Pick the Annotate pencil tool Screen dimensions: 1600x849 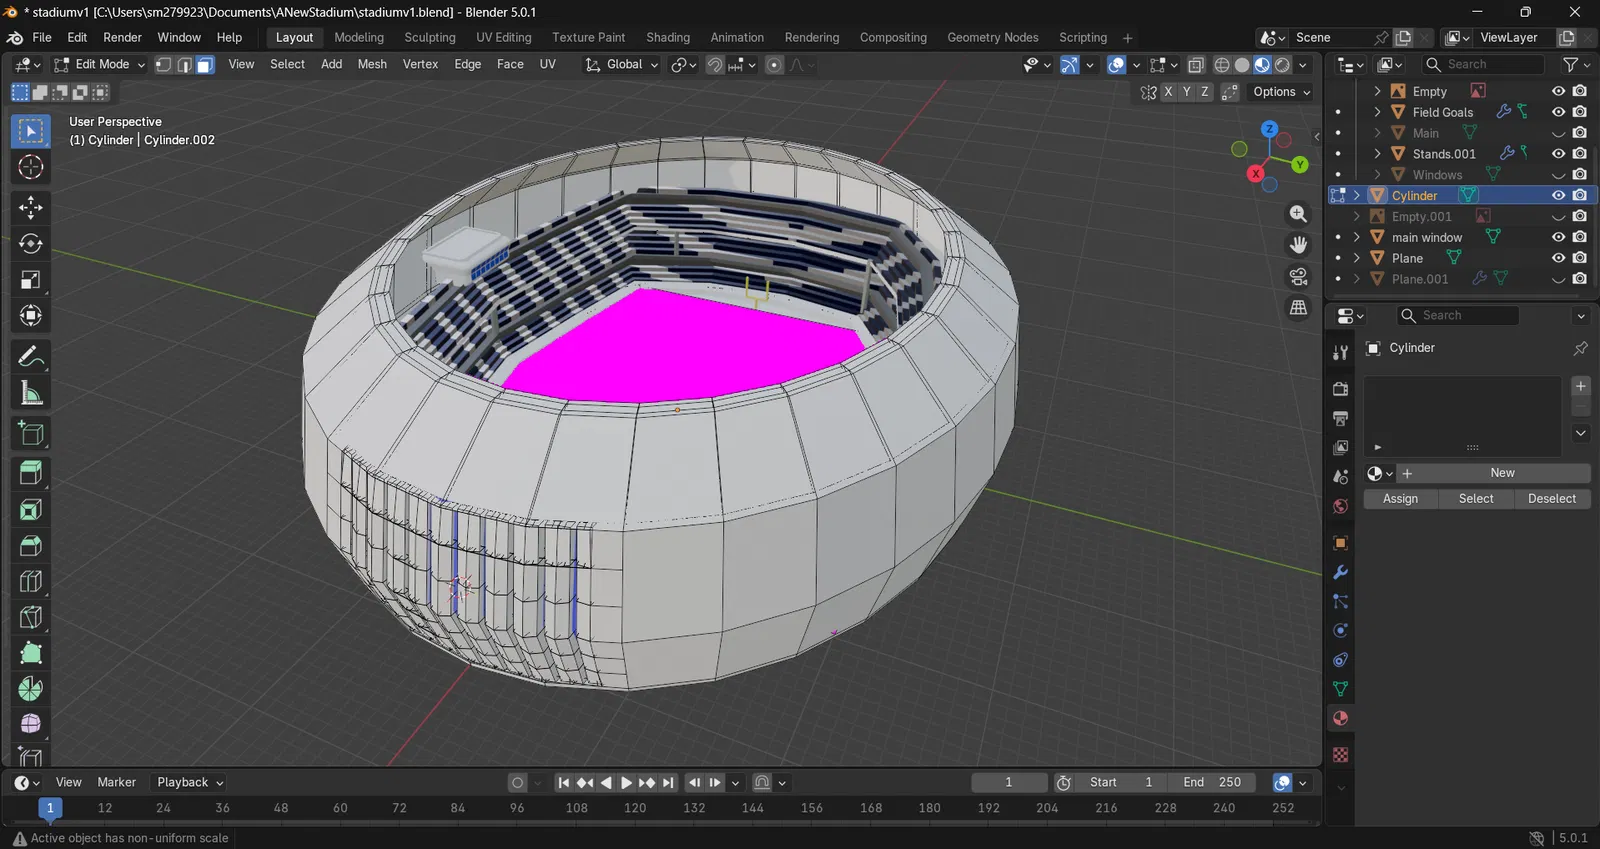click(31, 357)
